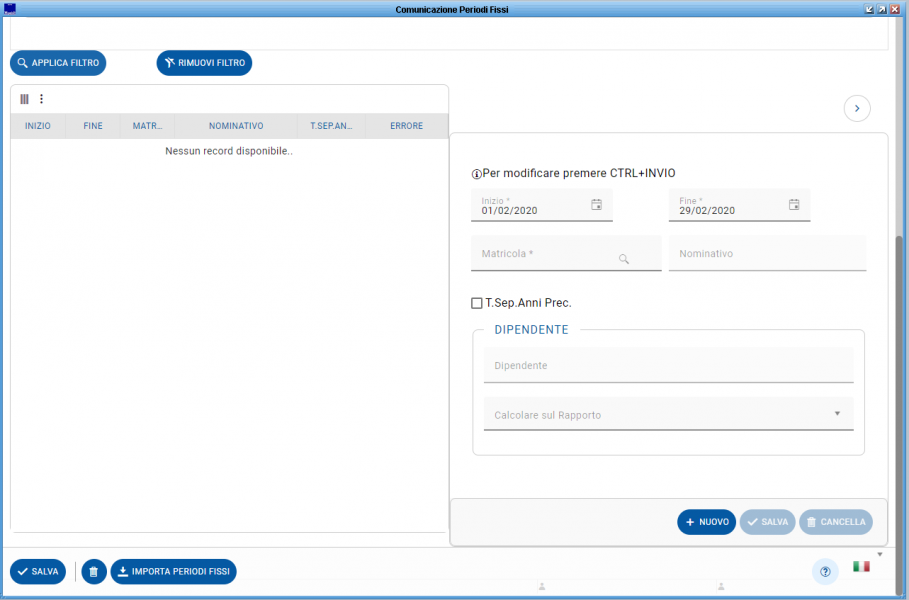Focus the Fine date field
Image resolution: width=909 pixels, height=600 pixels.
click(739, 205)
